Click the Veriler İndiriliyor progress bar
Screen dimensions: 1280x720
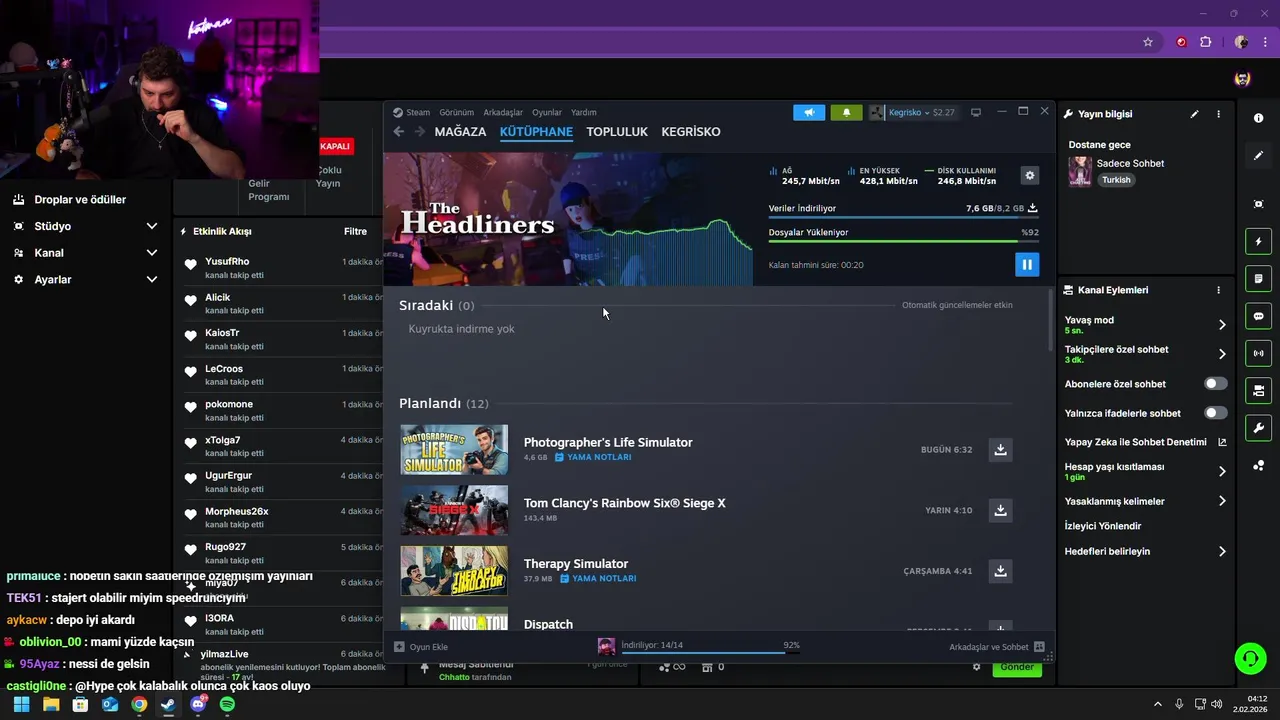click(x=903, y=216)
